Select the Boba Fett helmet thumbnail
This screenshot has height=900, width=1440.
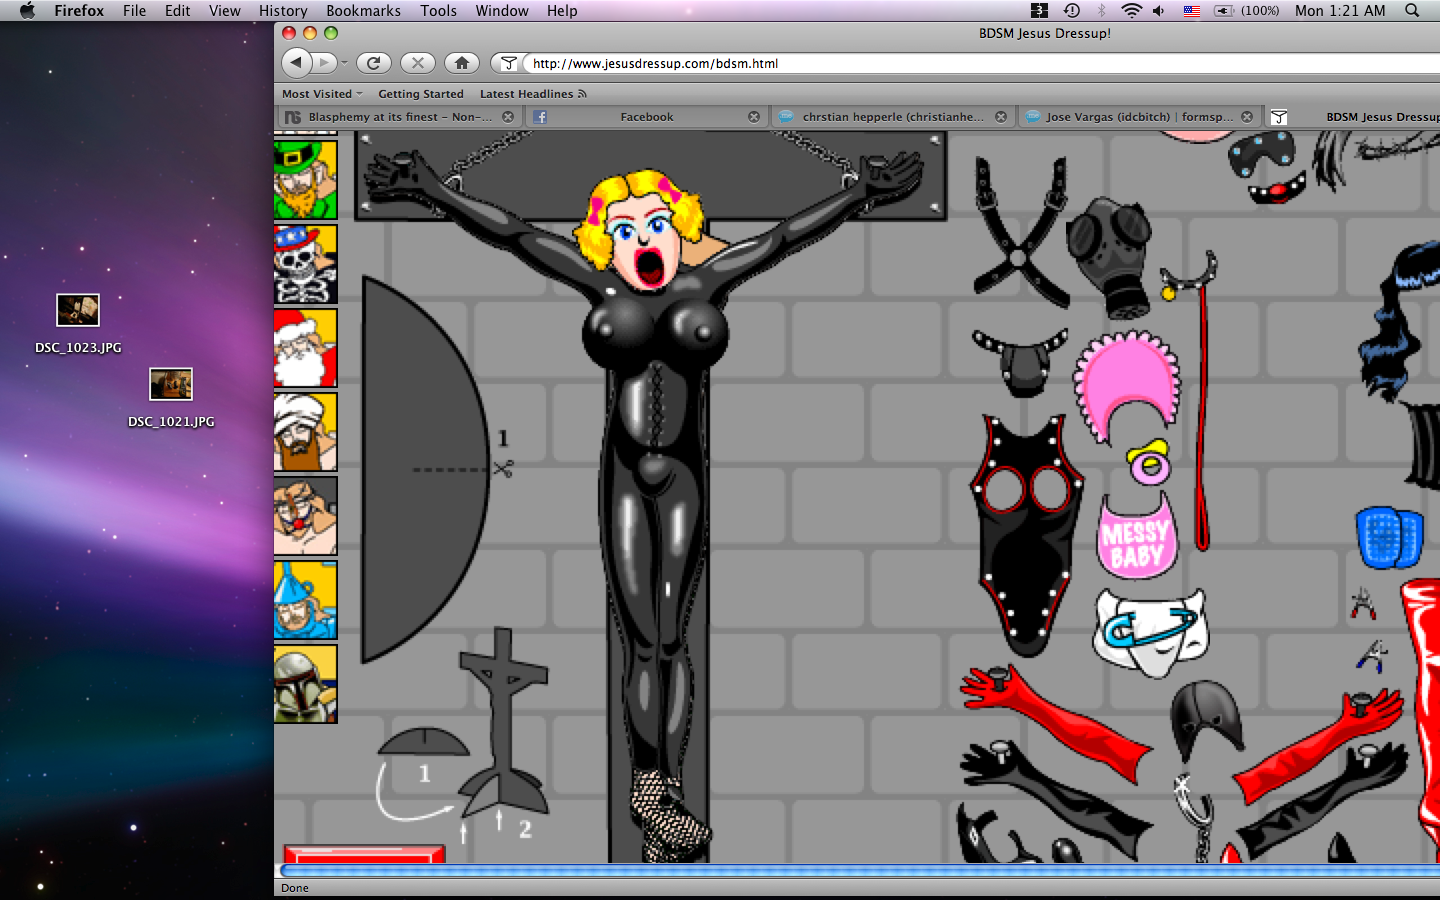coord(305,684)
